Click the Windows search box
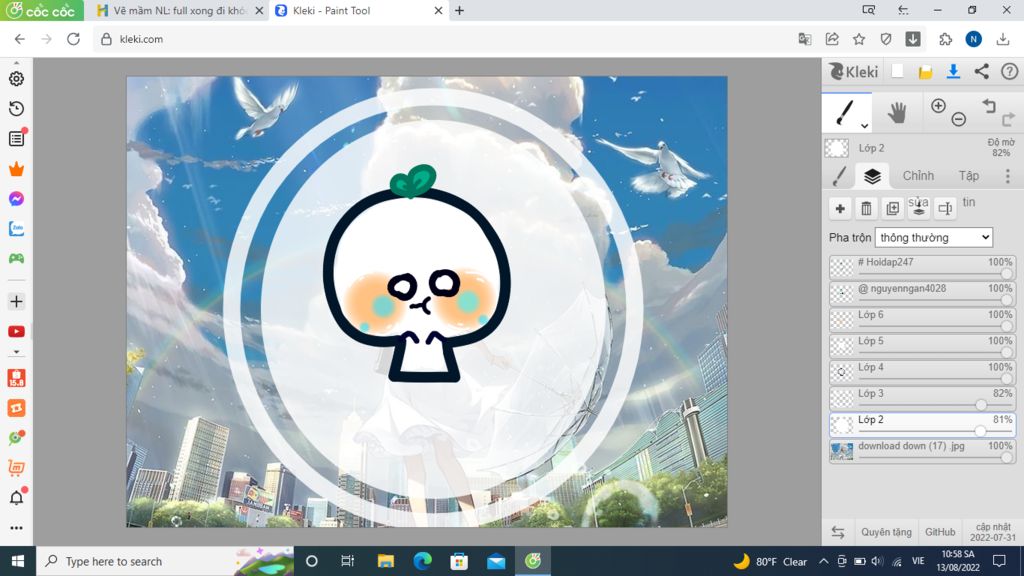 click(165, 562)
